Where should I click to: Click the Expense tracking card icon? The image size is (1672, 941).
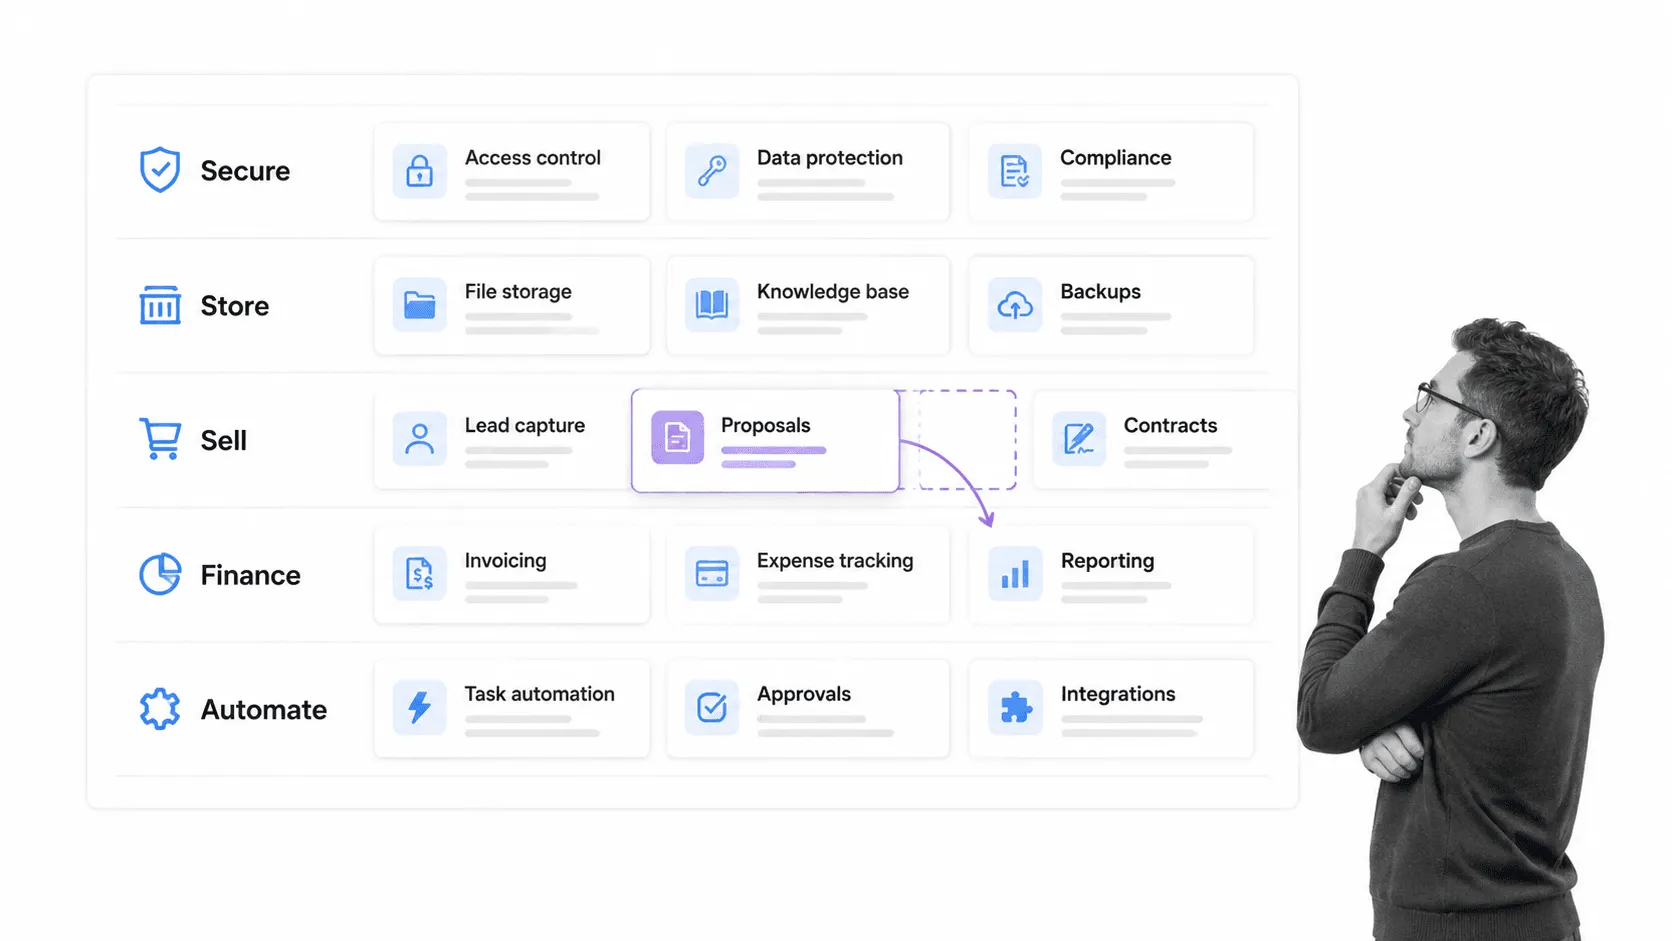(712, 574)
